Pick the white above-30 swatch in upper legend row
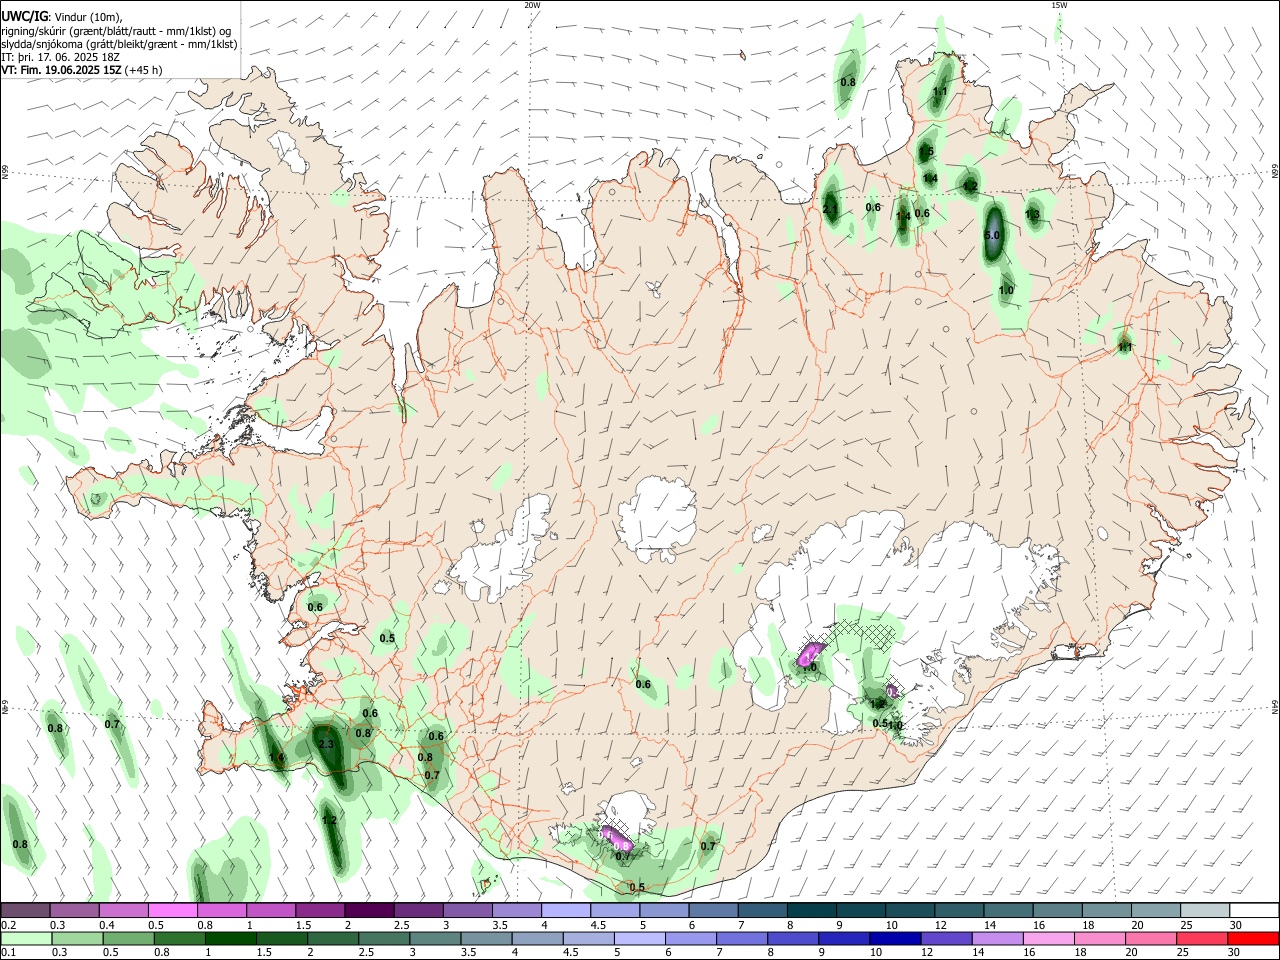 tap(1254, 910)
